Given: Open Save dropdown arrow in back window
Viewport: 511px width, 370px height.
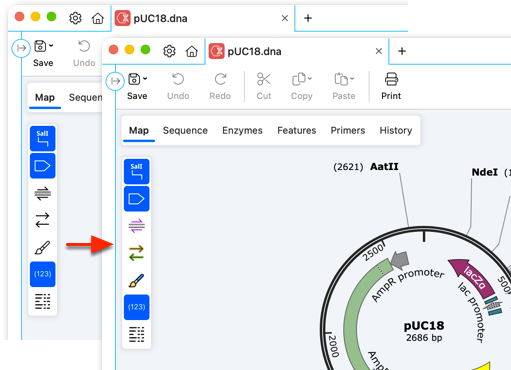Looking at the screenshot, I should (x=51, y=46).
